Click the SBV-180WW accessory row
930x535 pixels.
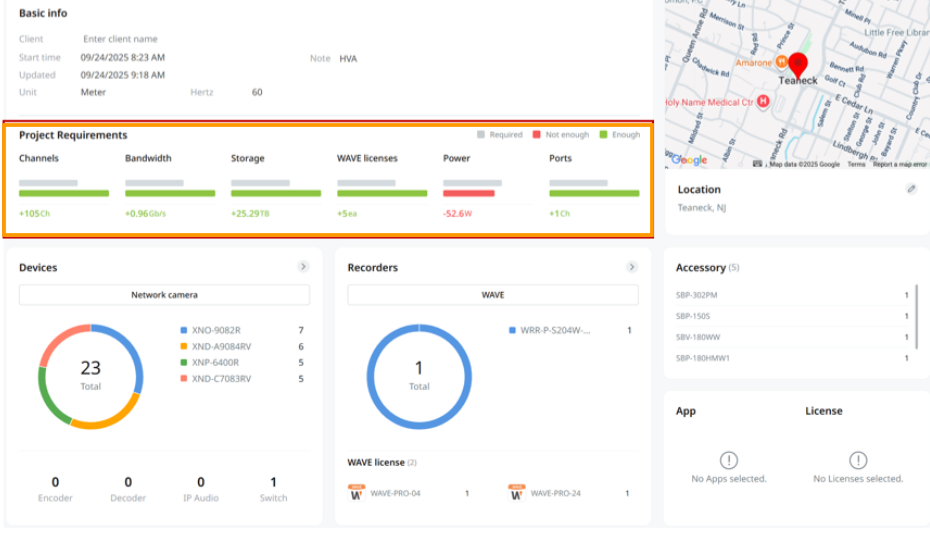[792, 337]
